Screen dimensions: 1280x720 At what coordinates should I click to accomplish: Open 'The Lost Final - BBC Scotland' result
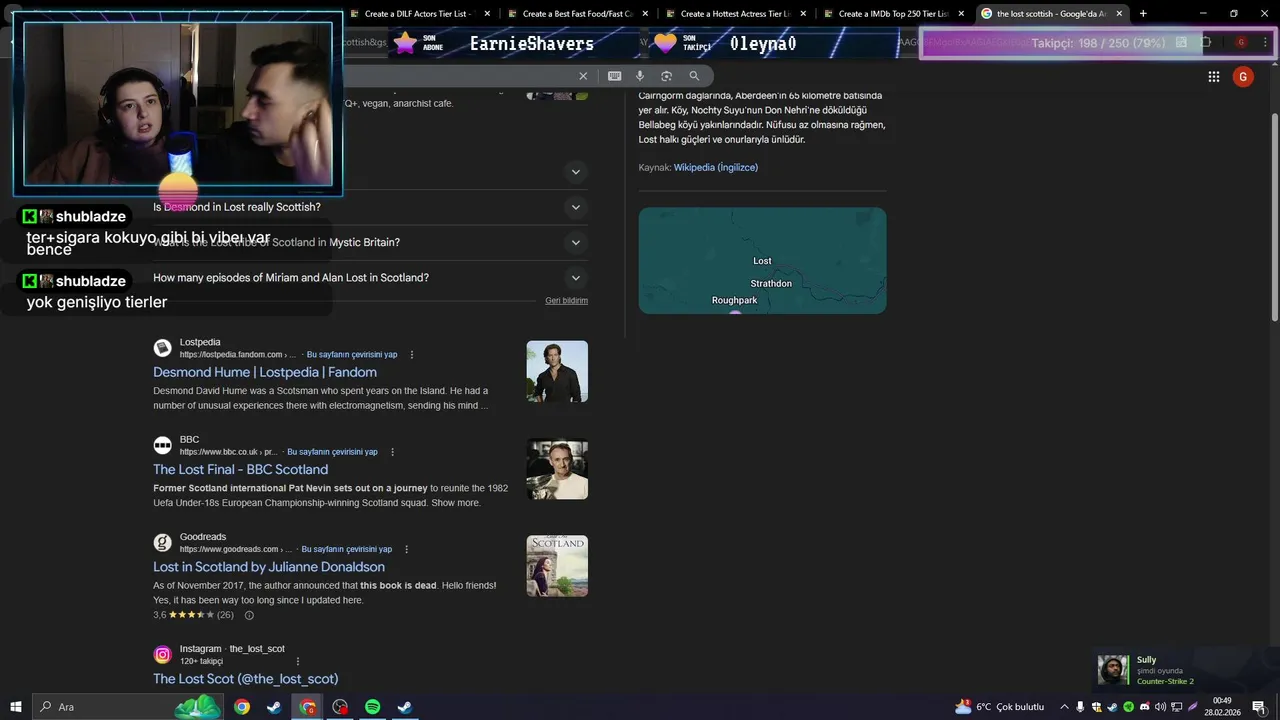(240, 469)
